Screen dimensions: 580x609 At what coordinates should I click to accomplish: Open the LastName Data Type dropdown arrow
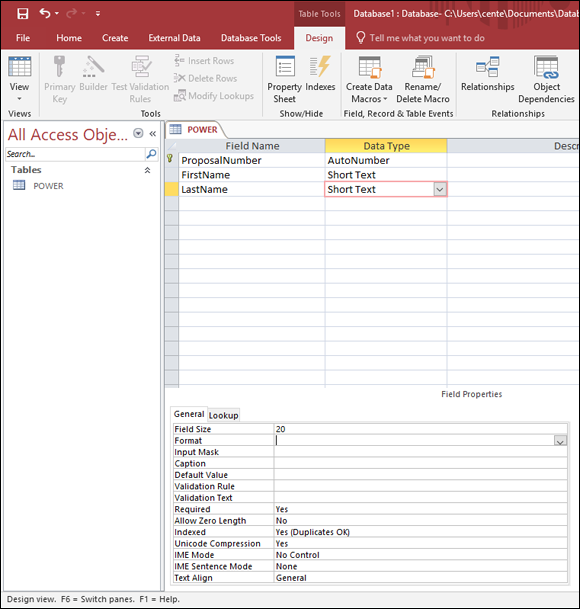[x=440, y=190]
